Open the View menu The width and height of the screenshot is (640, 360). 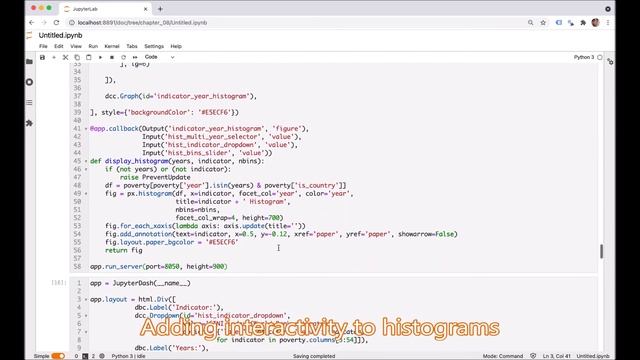(76, 47)
